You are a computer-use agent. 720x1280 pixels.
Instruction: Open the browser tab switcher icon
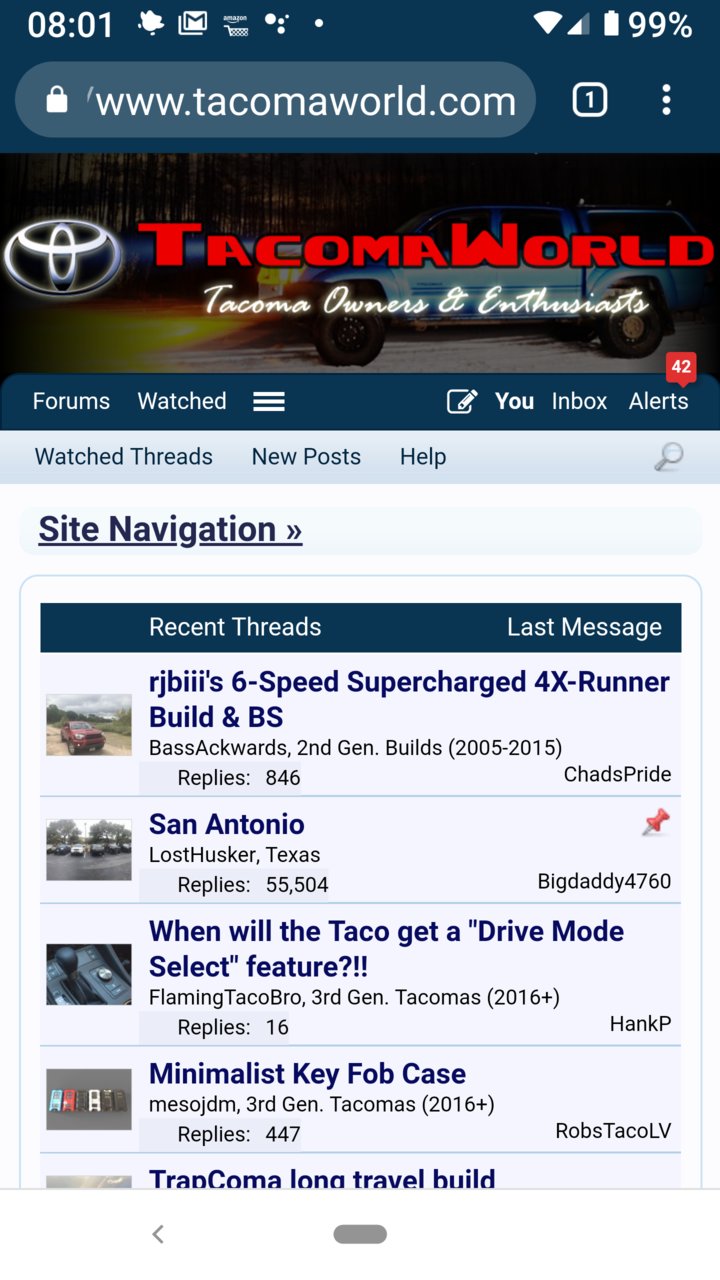(x=589, y=100)
